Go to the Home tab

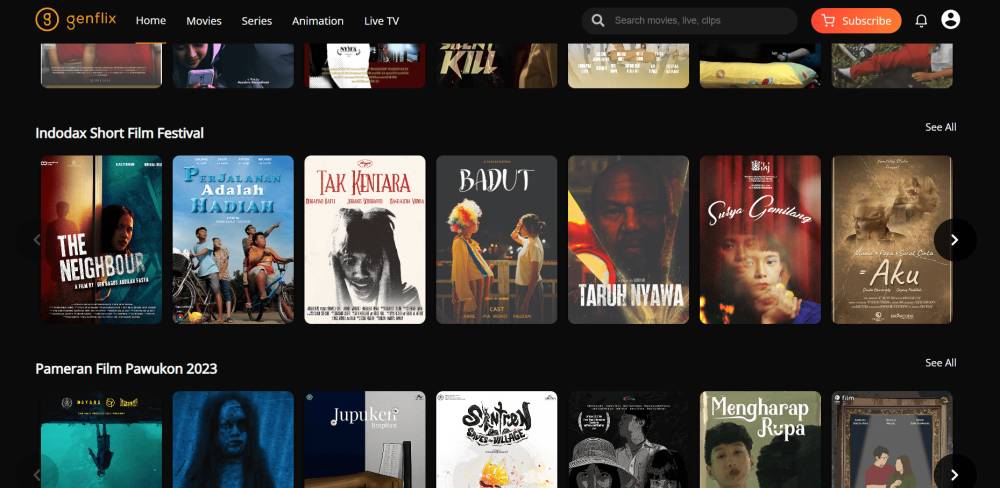pyautogui.click(x=151, y=20)
